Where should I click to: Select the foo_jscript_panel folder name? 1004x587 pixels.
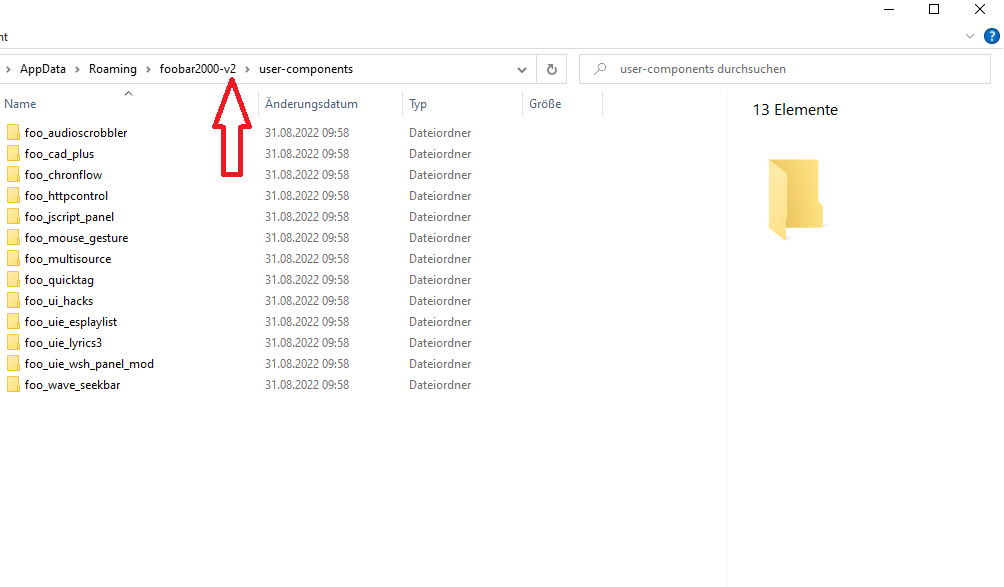tap(69, 217)
